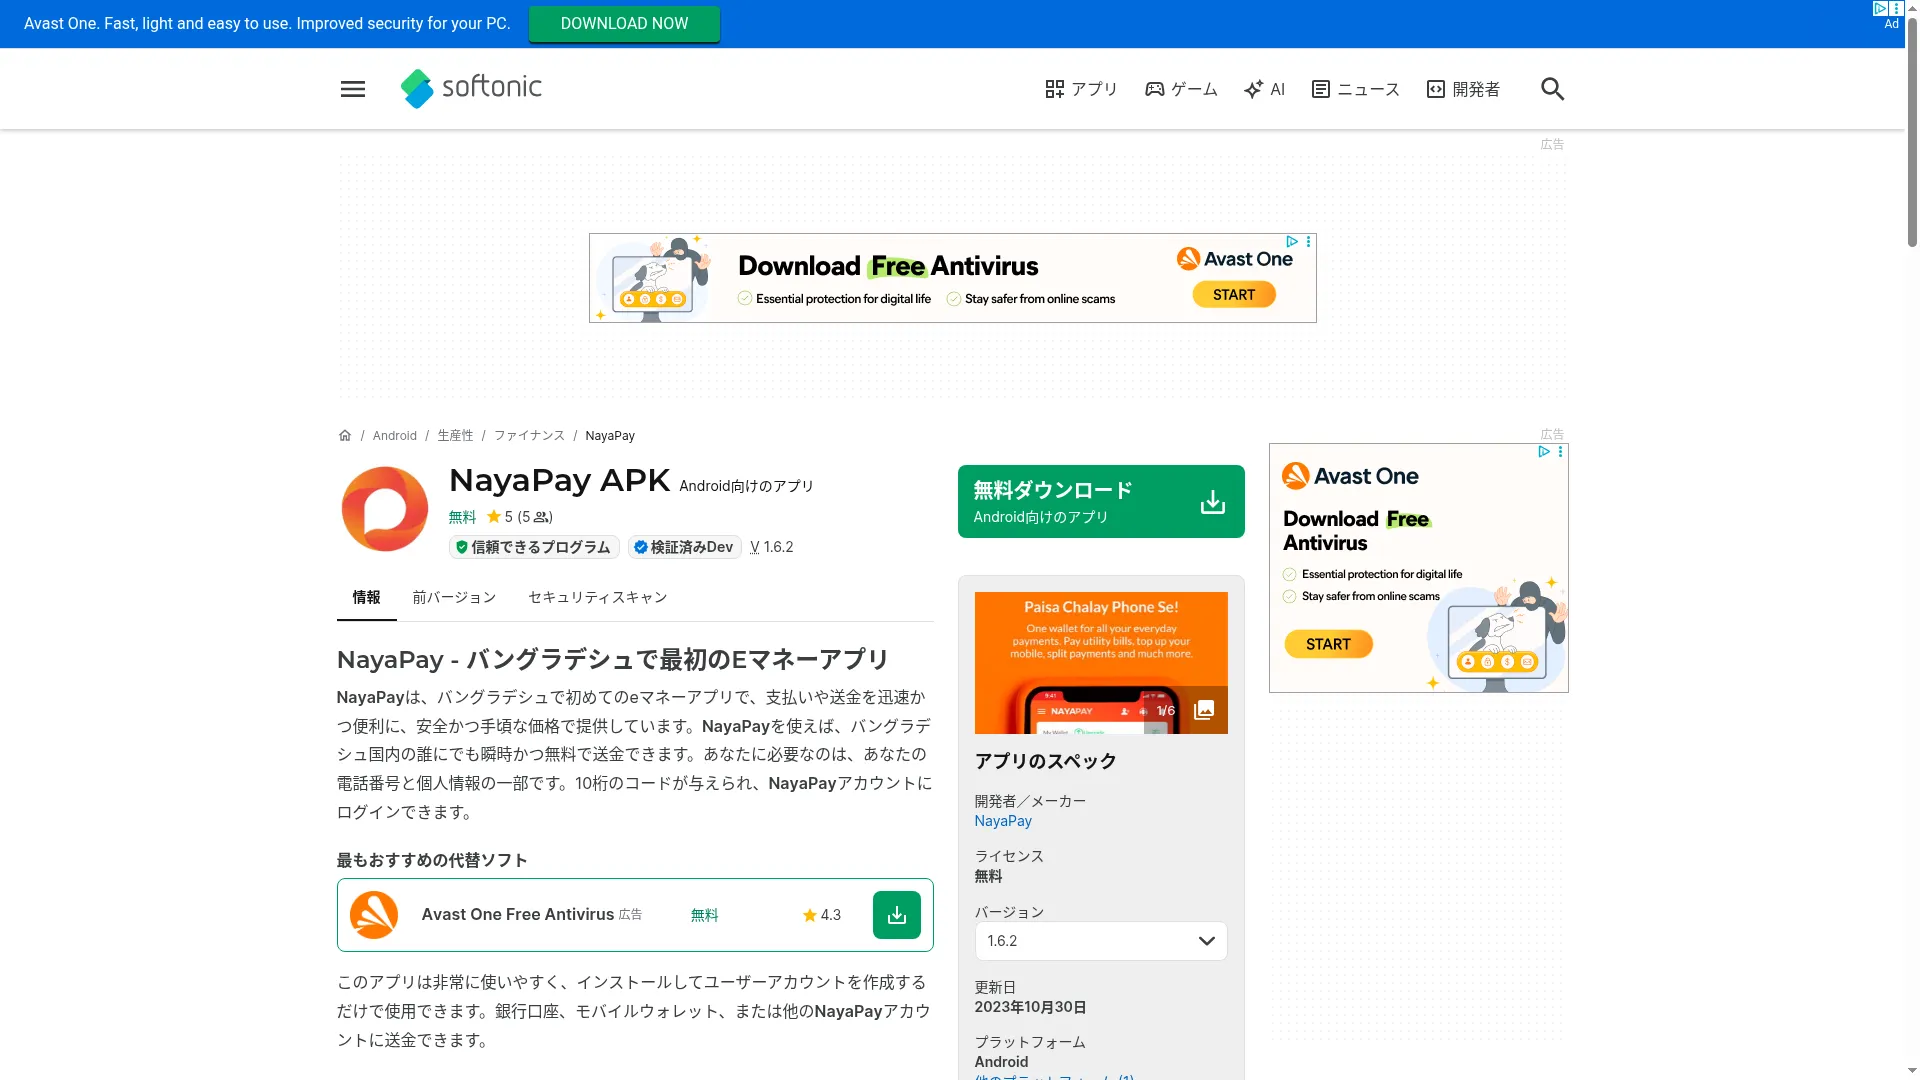Click the 無料 label under app title

coord(462,517)
